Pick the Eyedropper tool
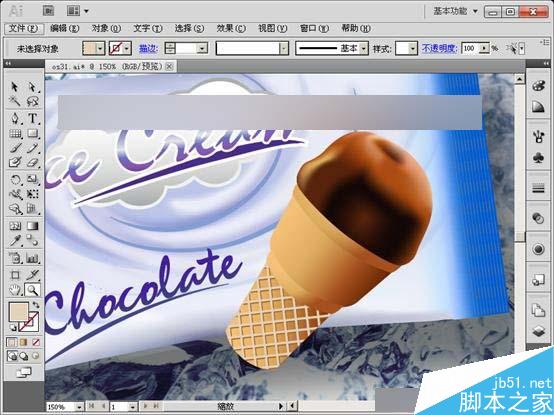This screenshot has width=554, height=415. (x=15, y=241)
